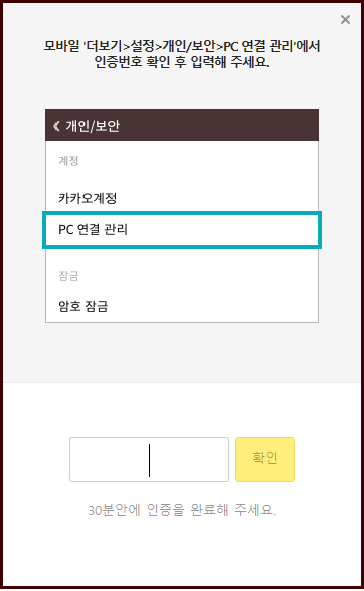Click the teal highlight border of PC 연결 관리
This screenshot has width=364, height=591.
pos(182,213)
